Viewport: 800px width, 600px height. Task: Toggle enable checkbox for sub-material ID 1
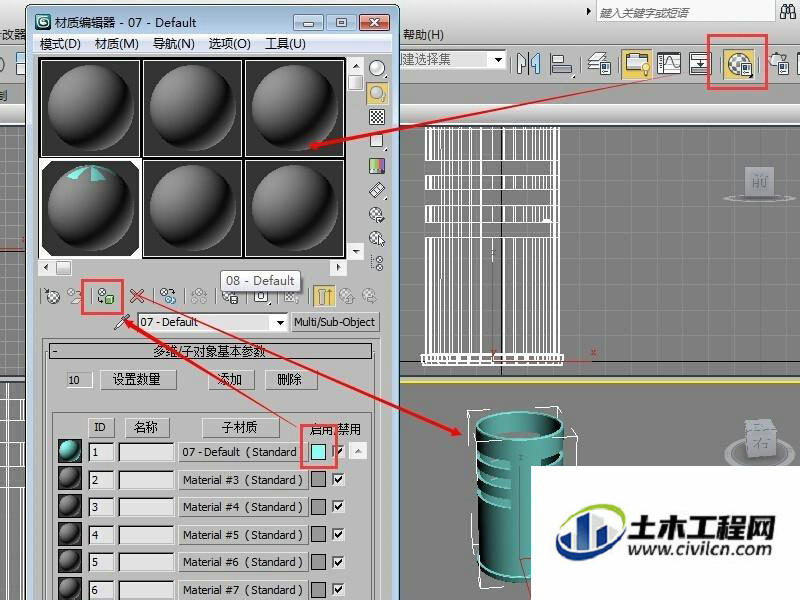[339, 452]
